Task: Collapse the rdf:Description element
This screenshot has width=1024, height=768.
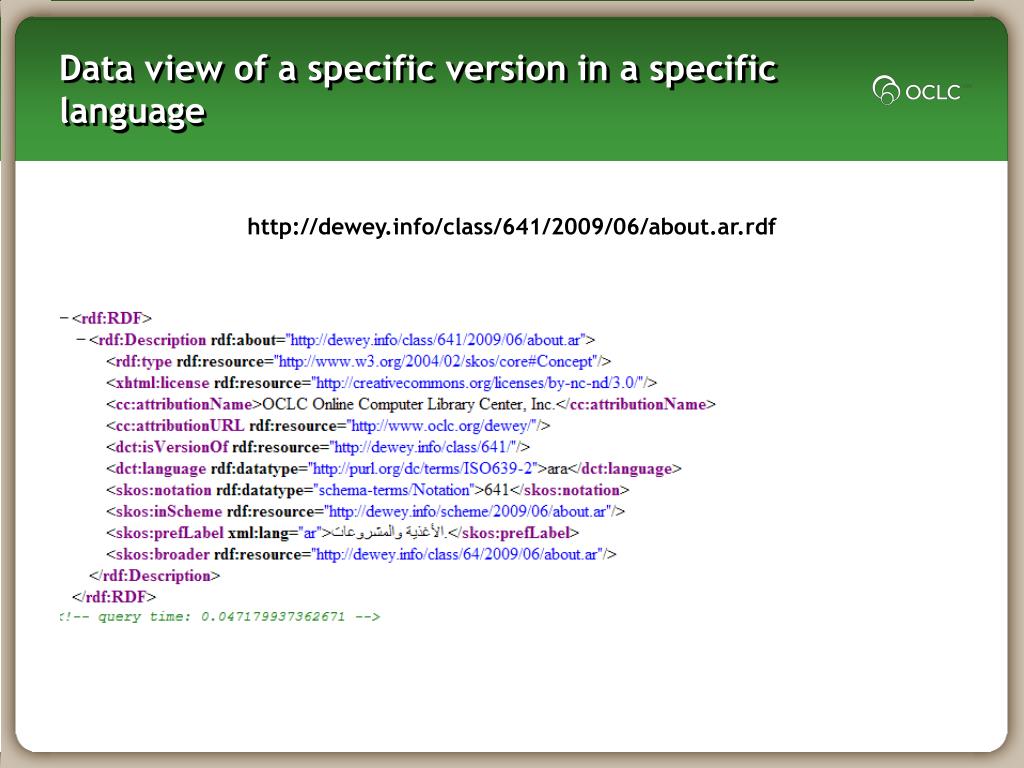Action: (x=81, y=340)
